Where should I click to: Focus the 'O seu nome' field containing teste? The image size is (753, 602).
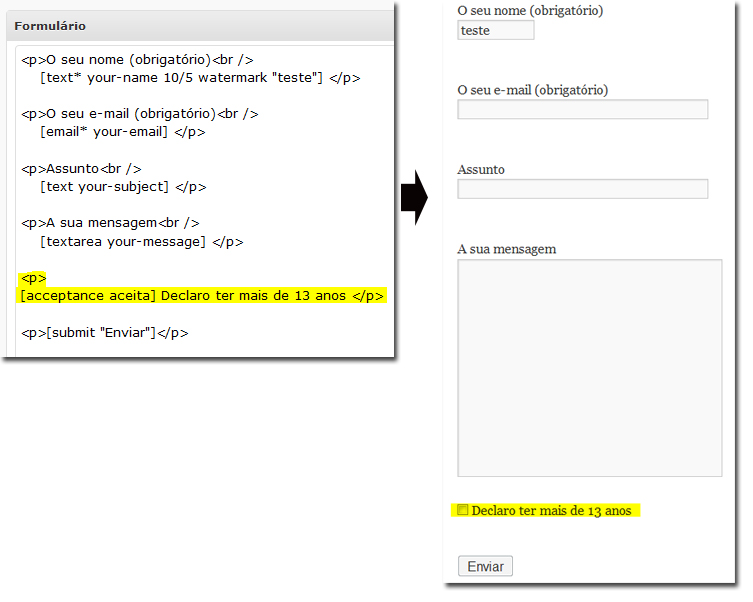[496, 30]
